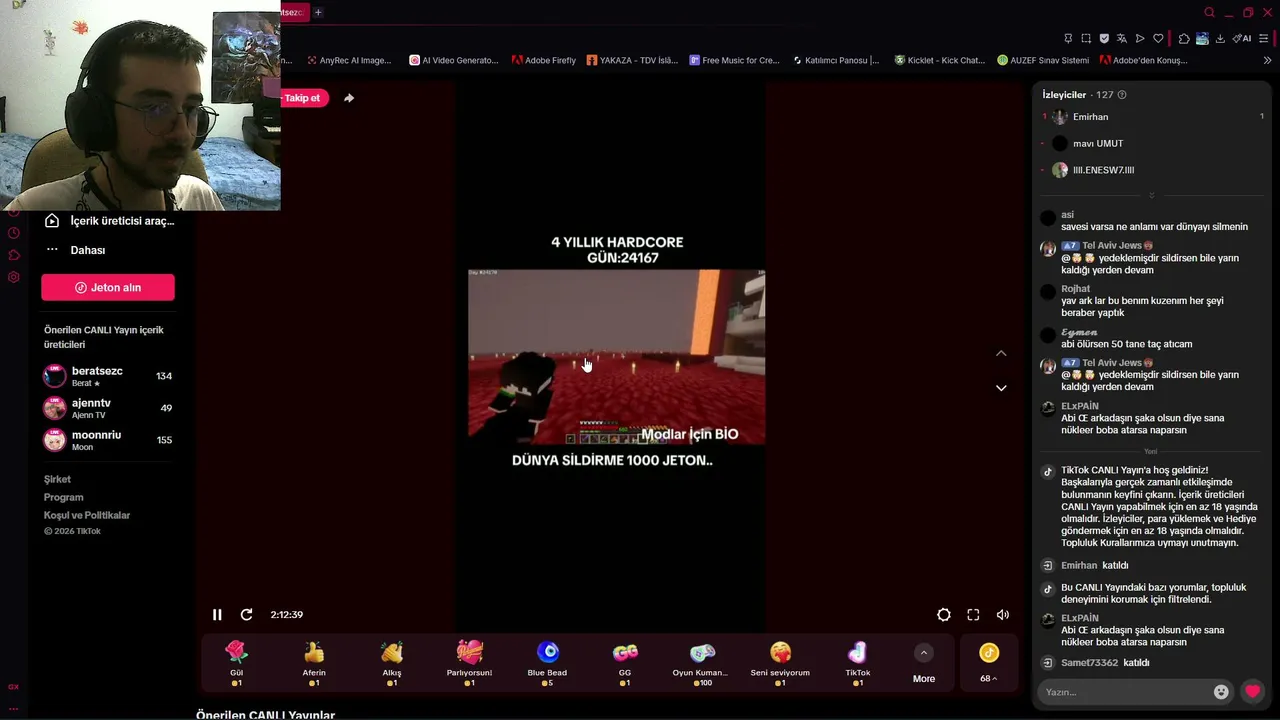Open the AI Video Generator bookmark
1280x720 pixels.
[x=454, y=60]
